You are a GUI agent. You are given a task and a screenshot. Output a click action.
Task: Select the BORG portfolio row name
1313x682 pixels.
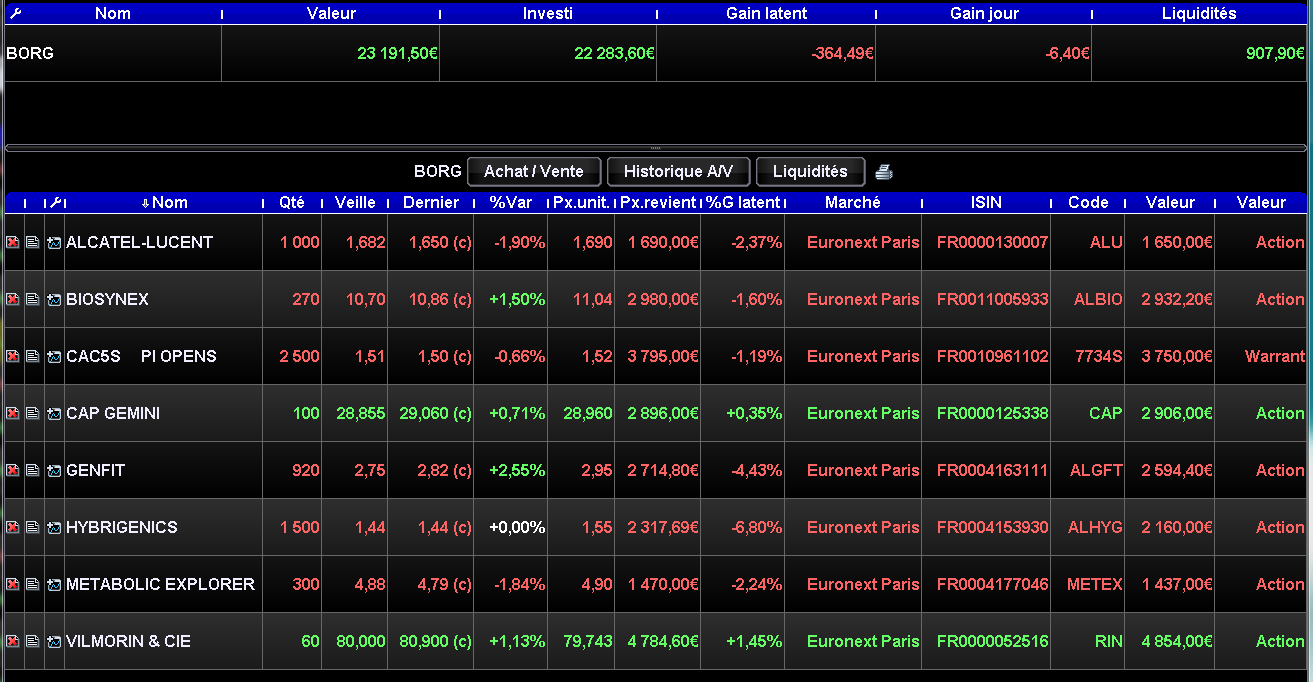30,53
